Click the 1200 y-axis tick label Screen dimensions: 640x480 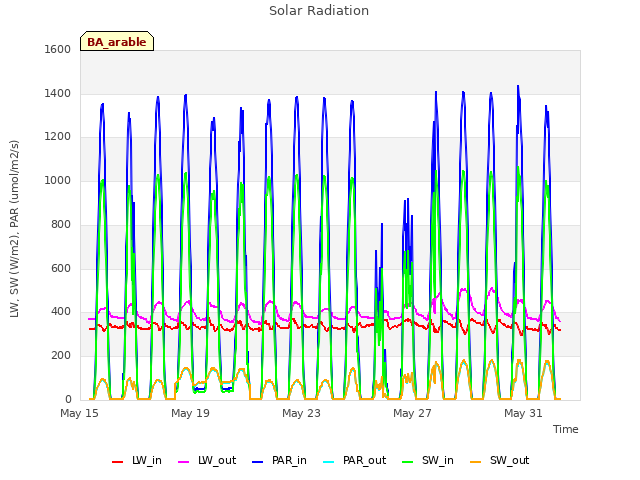58,137
